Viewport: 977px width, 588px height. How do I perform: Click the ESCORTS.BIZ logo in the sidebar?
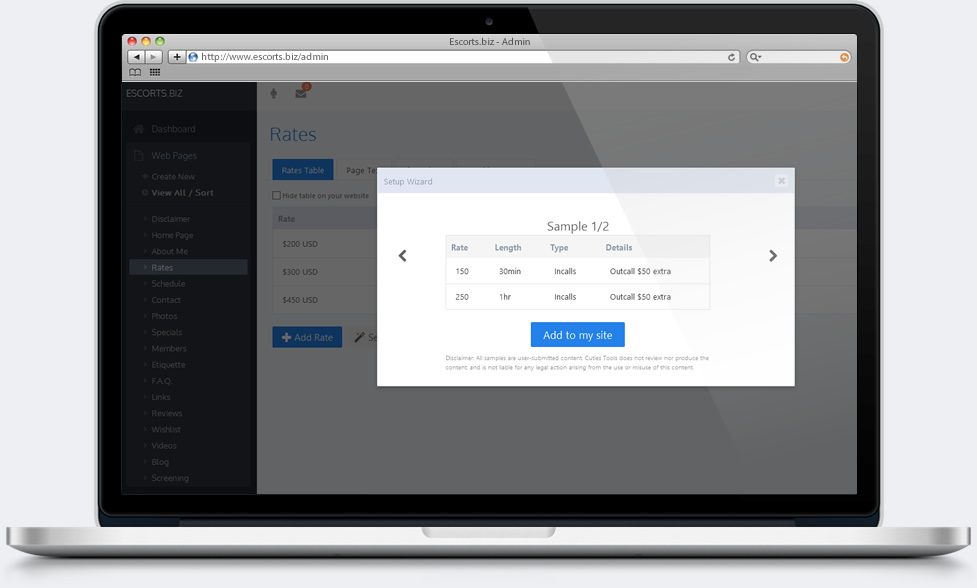pos(155,93)
